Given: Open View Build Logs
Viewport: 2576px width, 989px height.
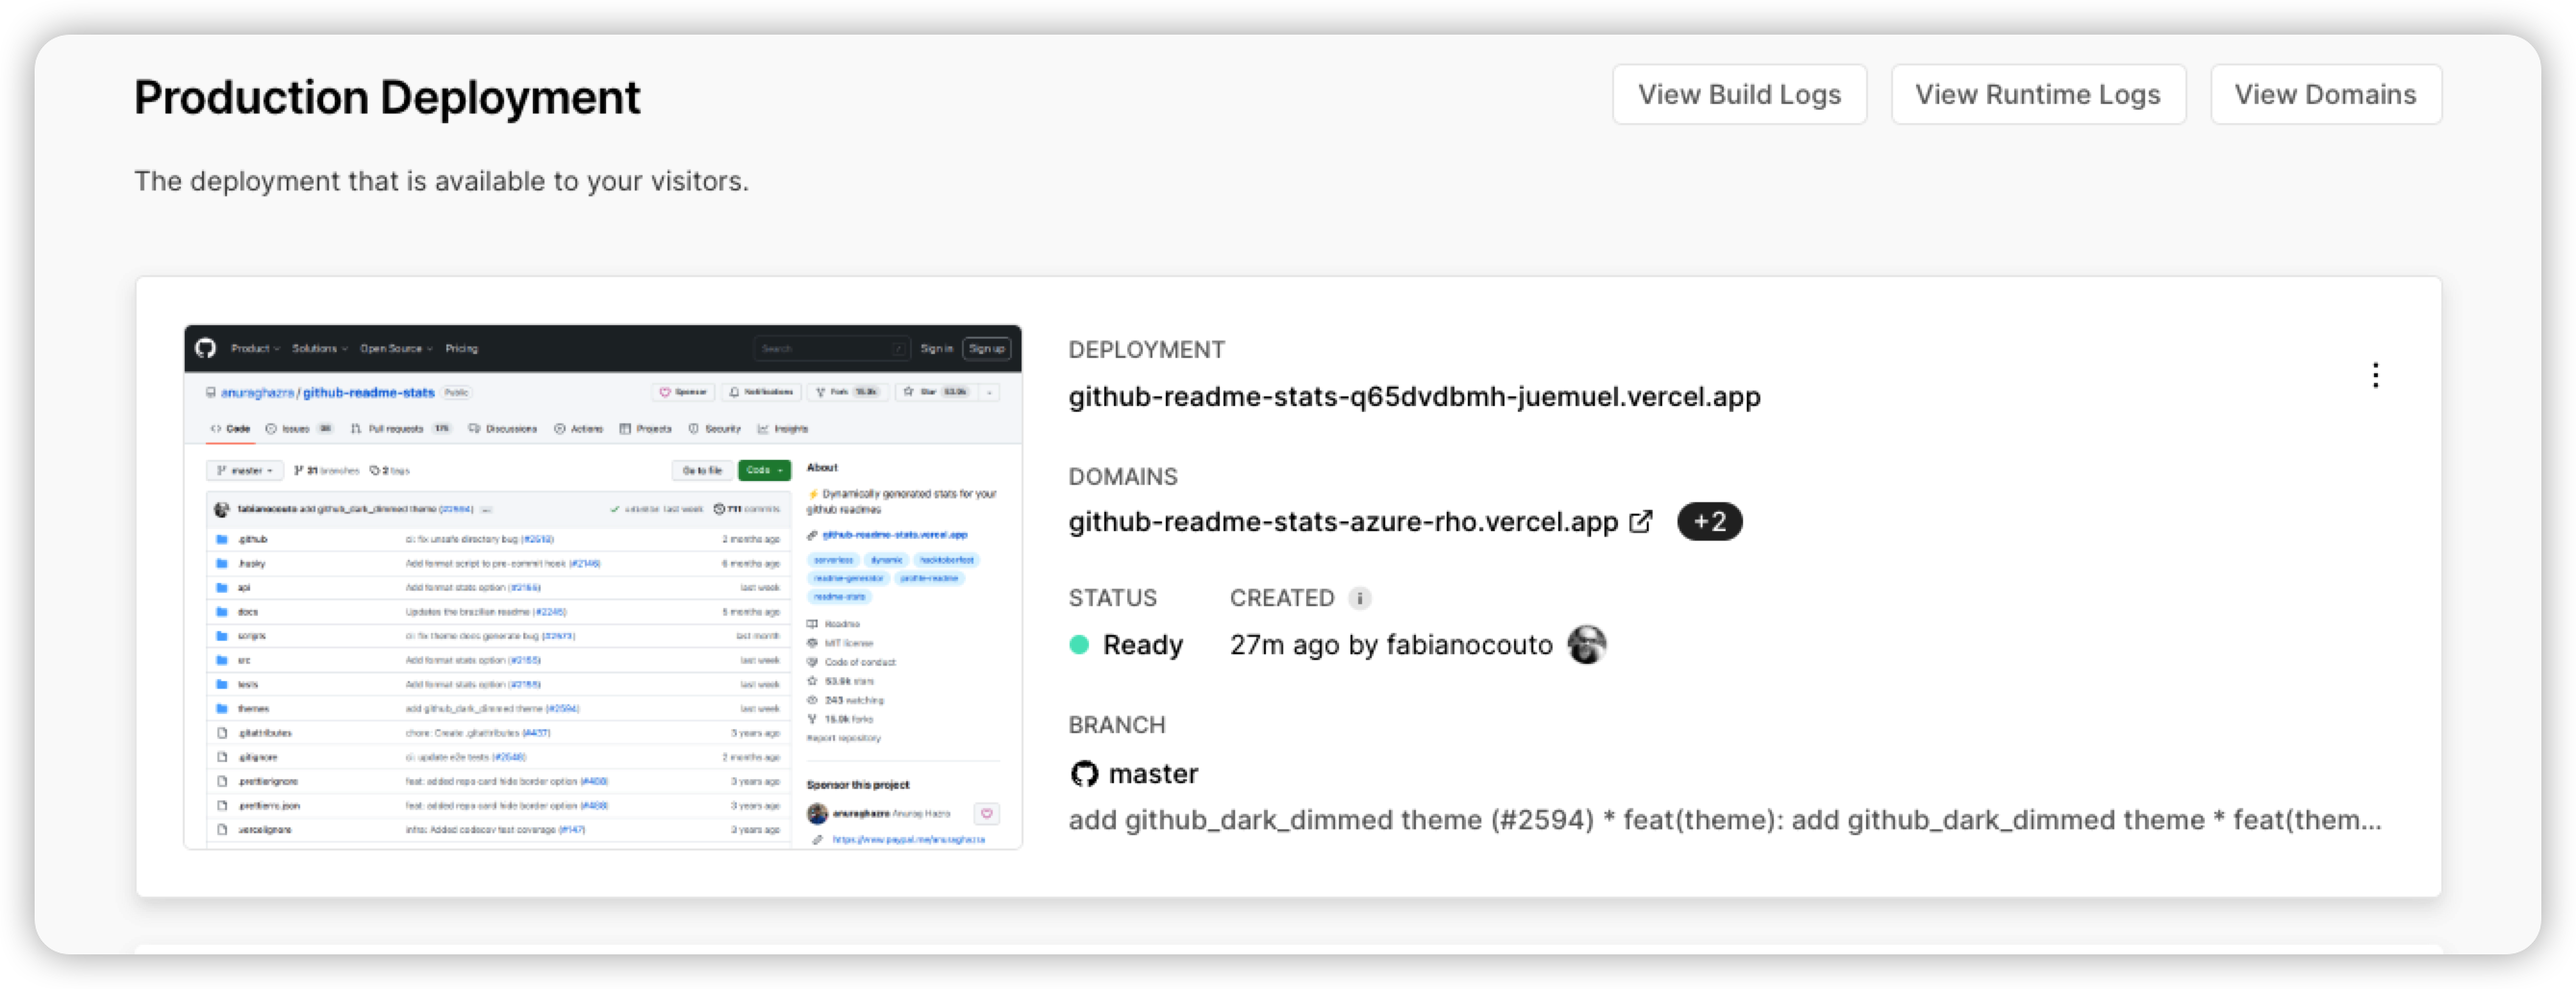Looking at the screenshot, I should pos(1739,94).
